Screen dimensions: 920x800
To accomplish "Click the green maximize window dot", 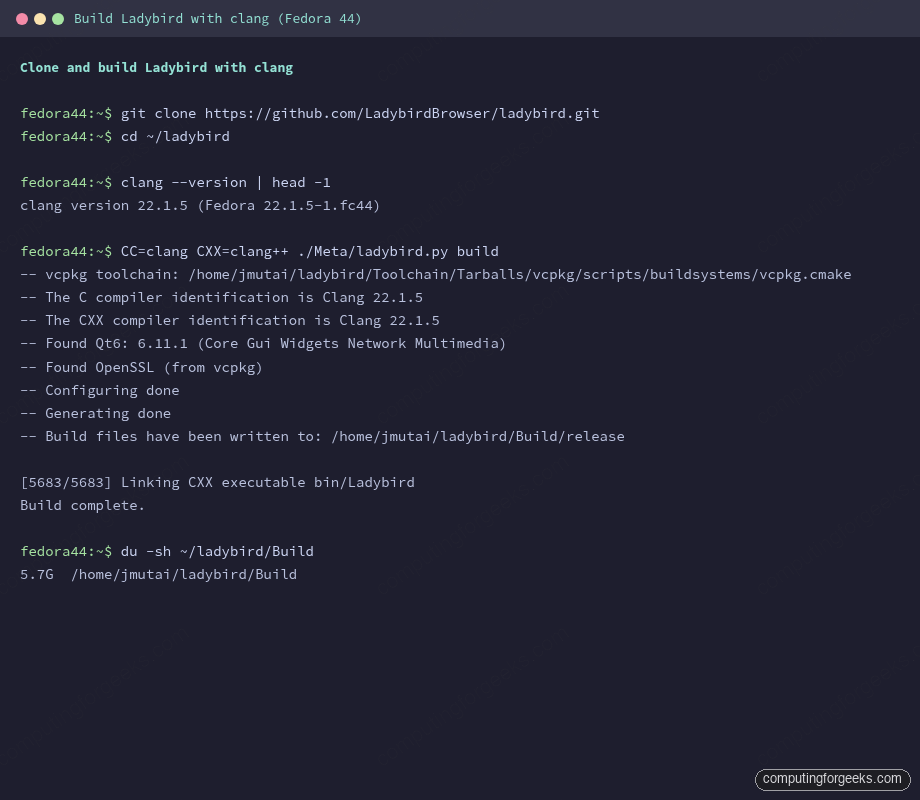I will click(58, 19).
